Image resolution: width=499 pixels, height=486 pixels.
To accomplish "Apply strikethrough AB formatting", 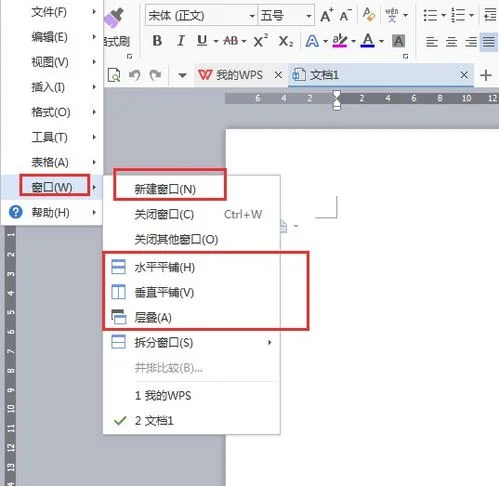I will tap(231, 41).
